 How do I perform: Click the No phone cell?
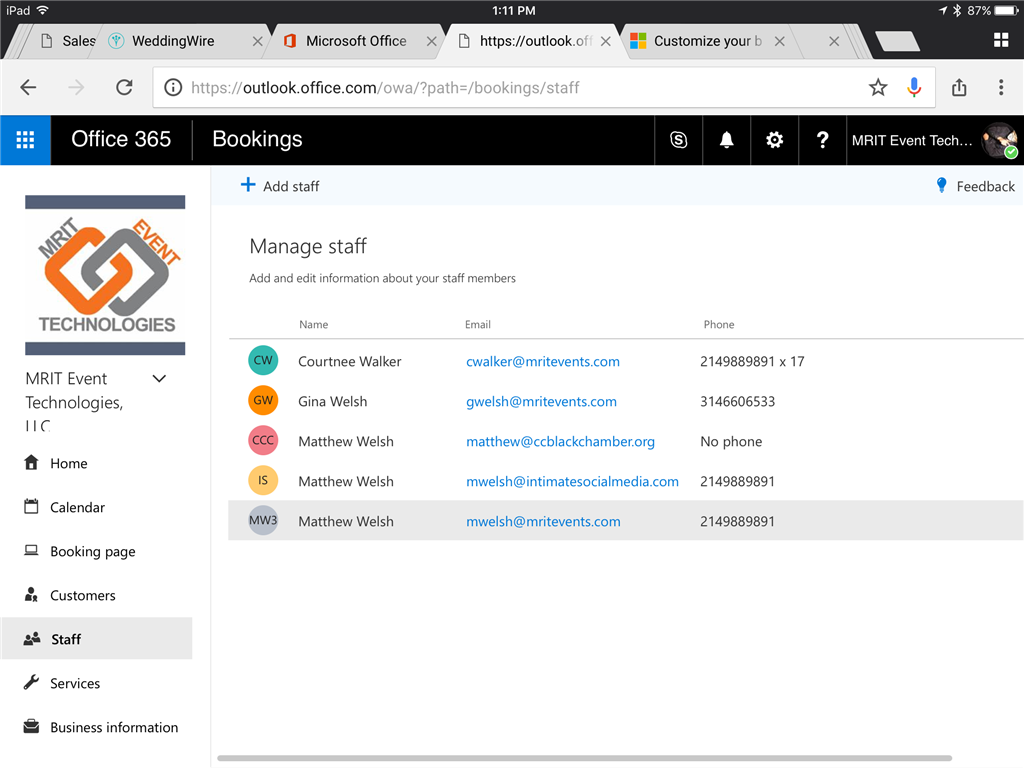click(x=731, y=441)
